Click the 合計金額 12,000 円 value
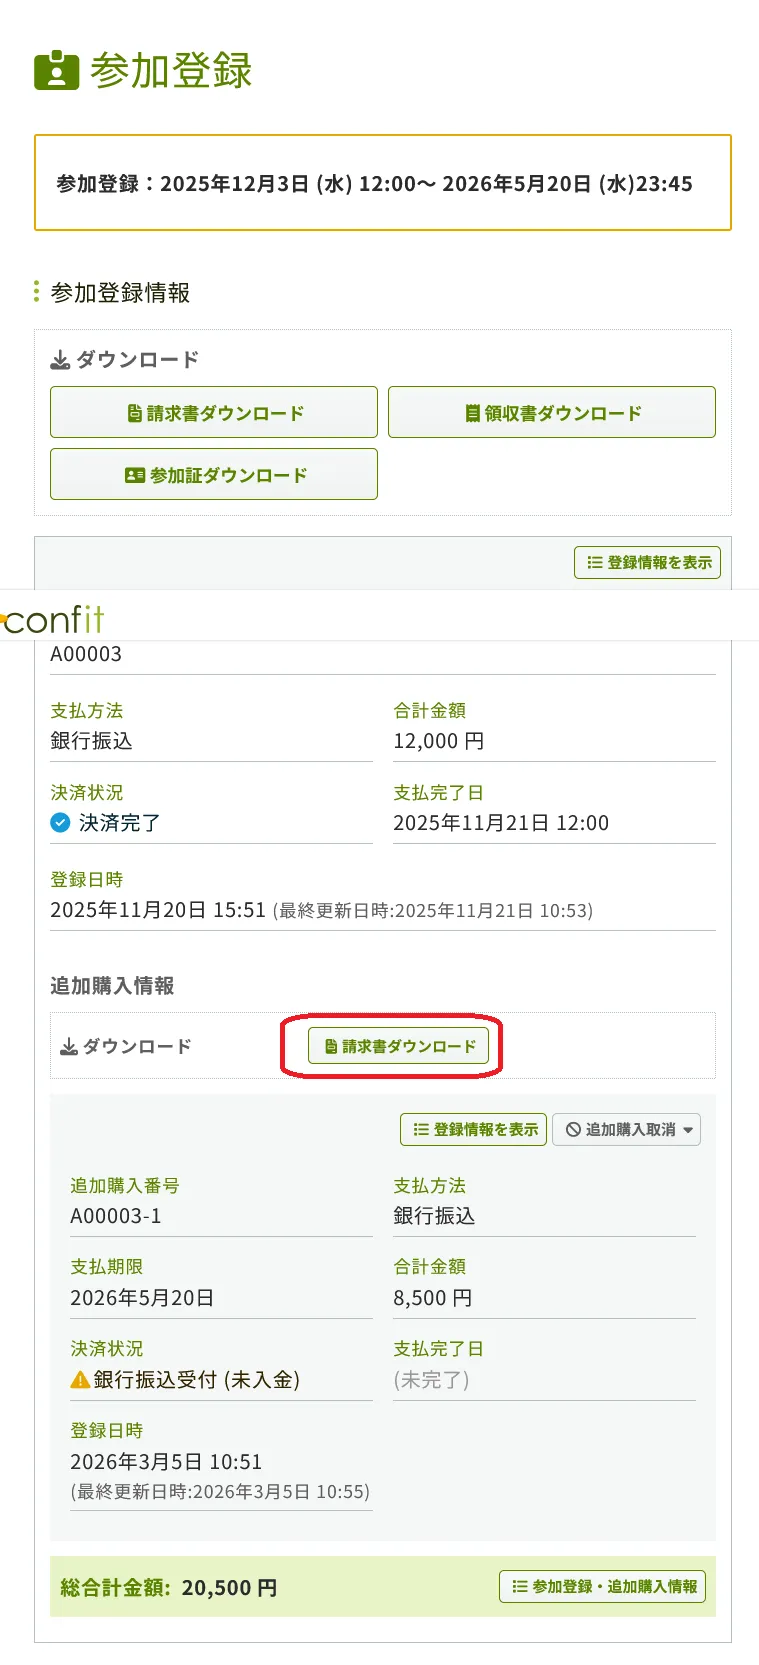Screen dimensions: 759x1665 438,741
